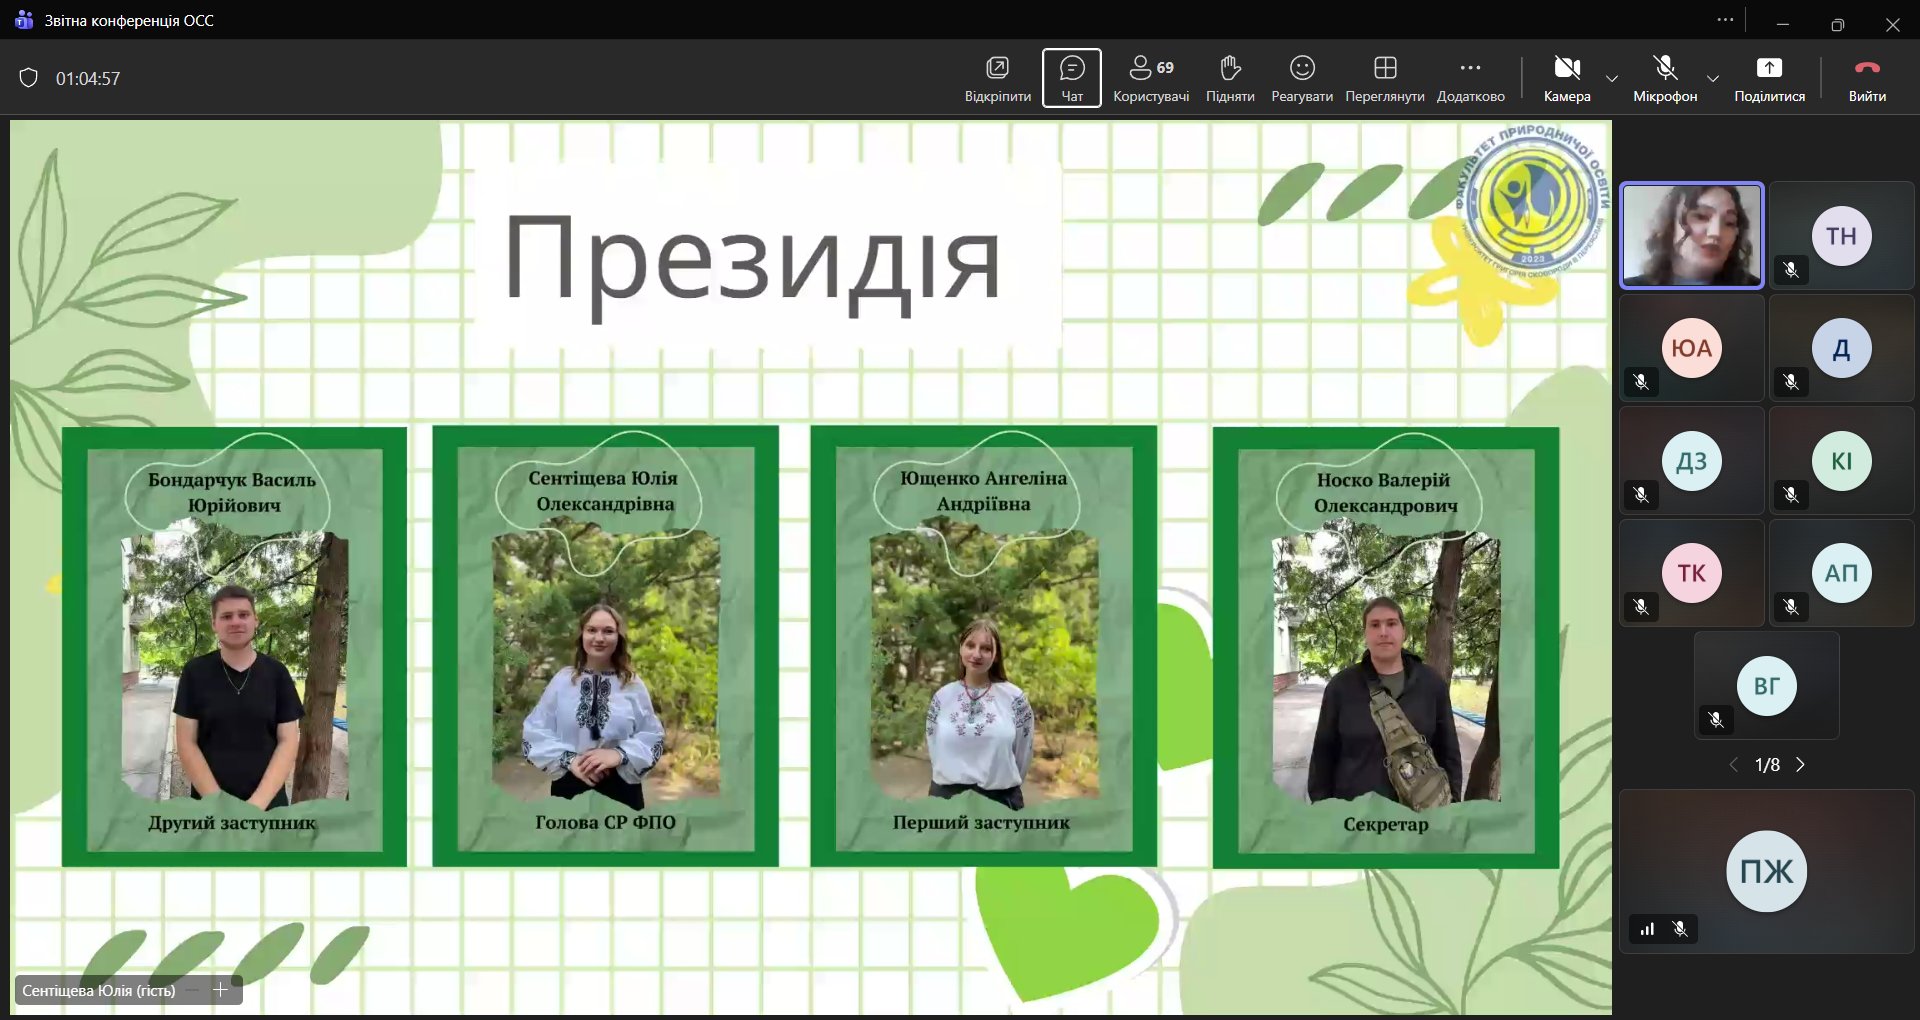Image resolution: width=1920 pixels, height=1020 pixels.
Task: Click the shield security icon near timer
Action: (29, 78)
